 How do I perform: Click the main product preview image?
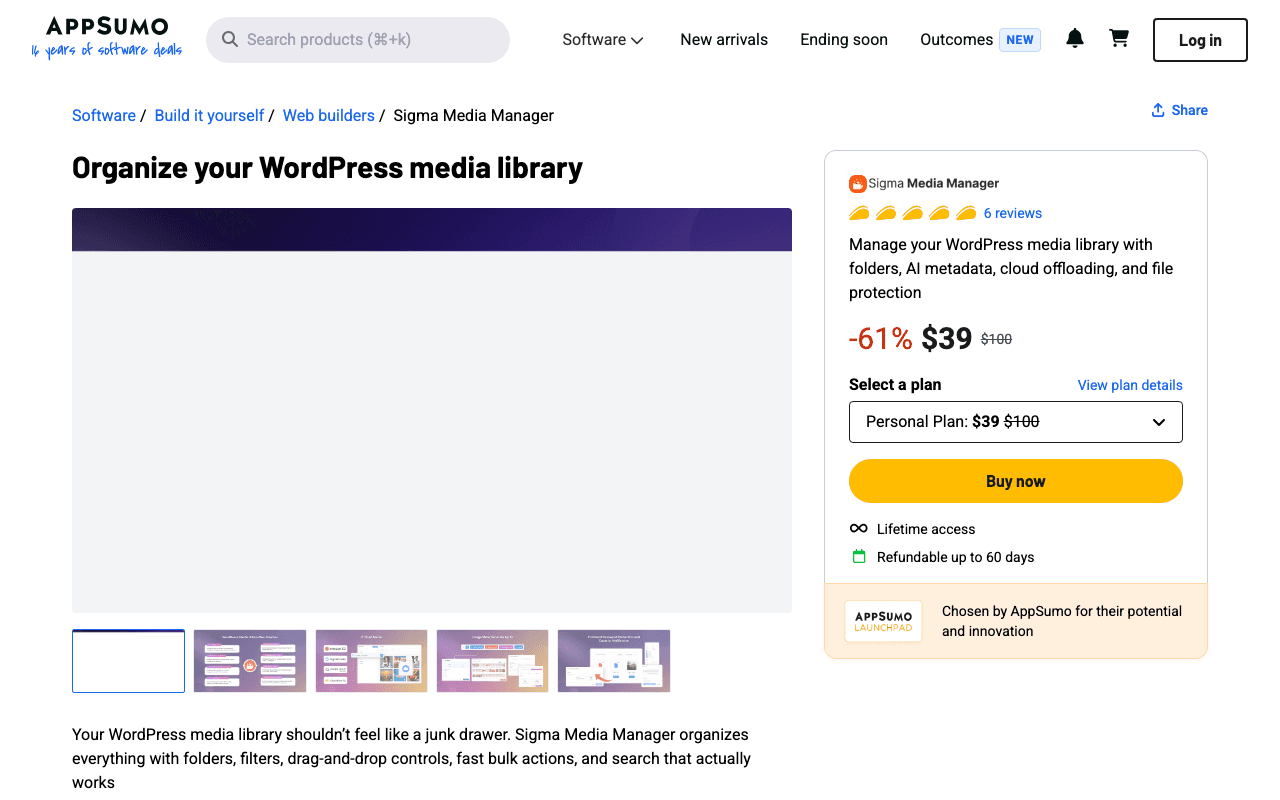click(x=432, y=410)
